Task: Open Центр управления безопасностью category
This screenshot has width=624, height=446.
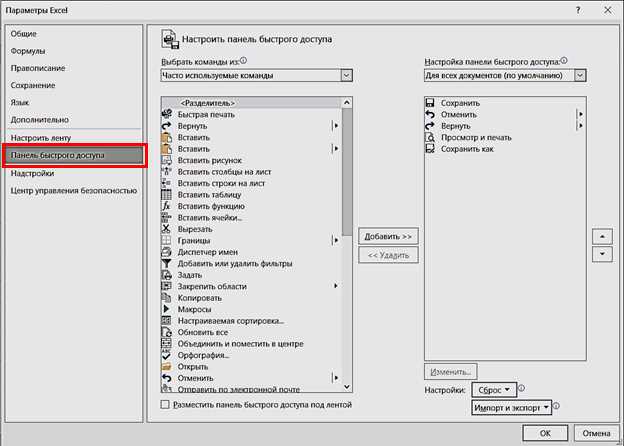Action: 74,191
